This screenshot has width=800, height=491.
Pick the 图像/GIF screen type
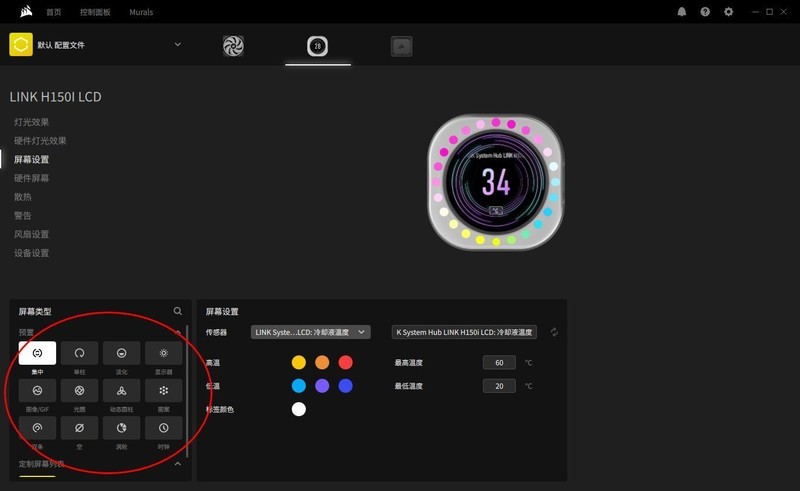click(37, 390)
